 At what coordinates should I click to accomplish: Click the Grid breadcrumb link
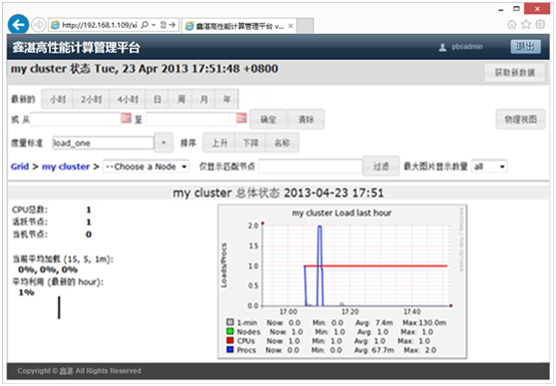20,167
